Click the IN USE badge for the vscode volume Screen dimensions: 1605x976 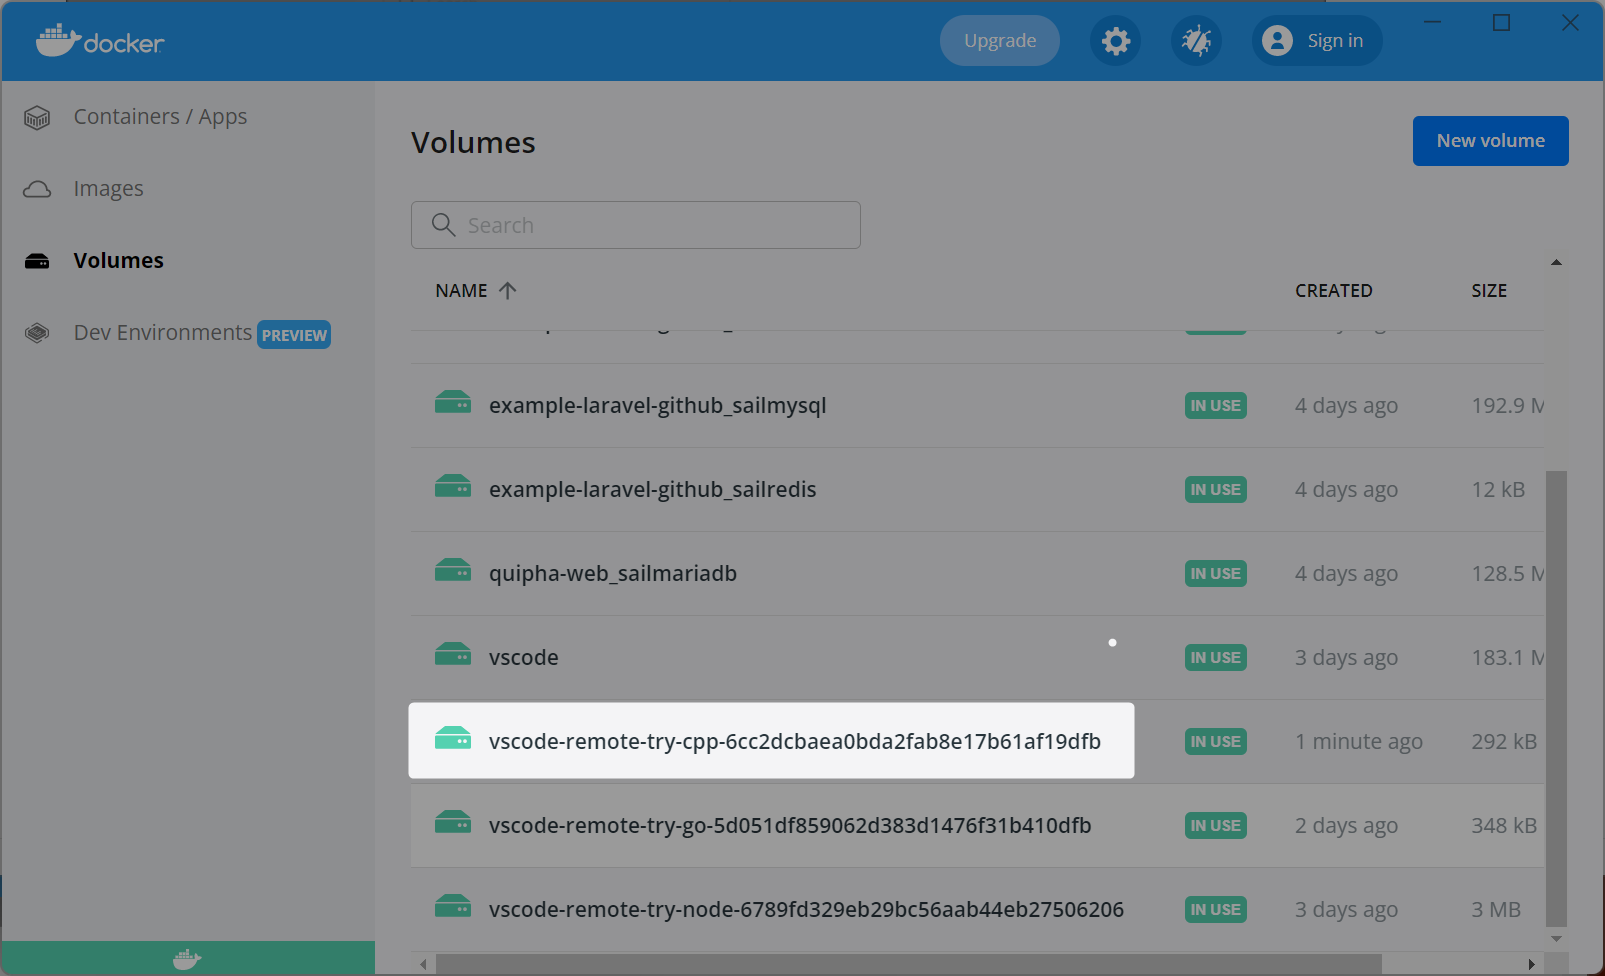(x=1216, y=658)
